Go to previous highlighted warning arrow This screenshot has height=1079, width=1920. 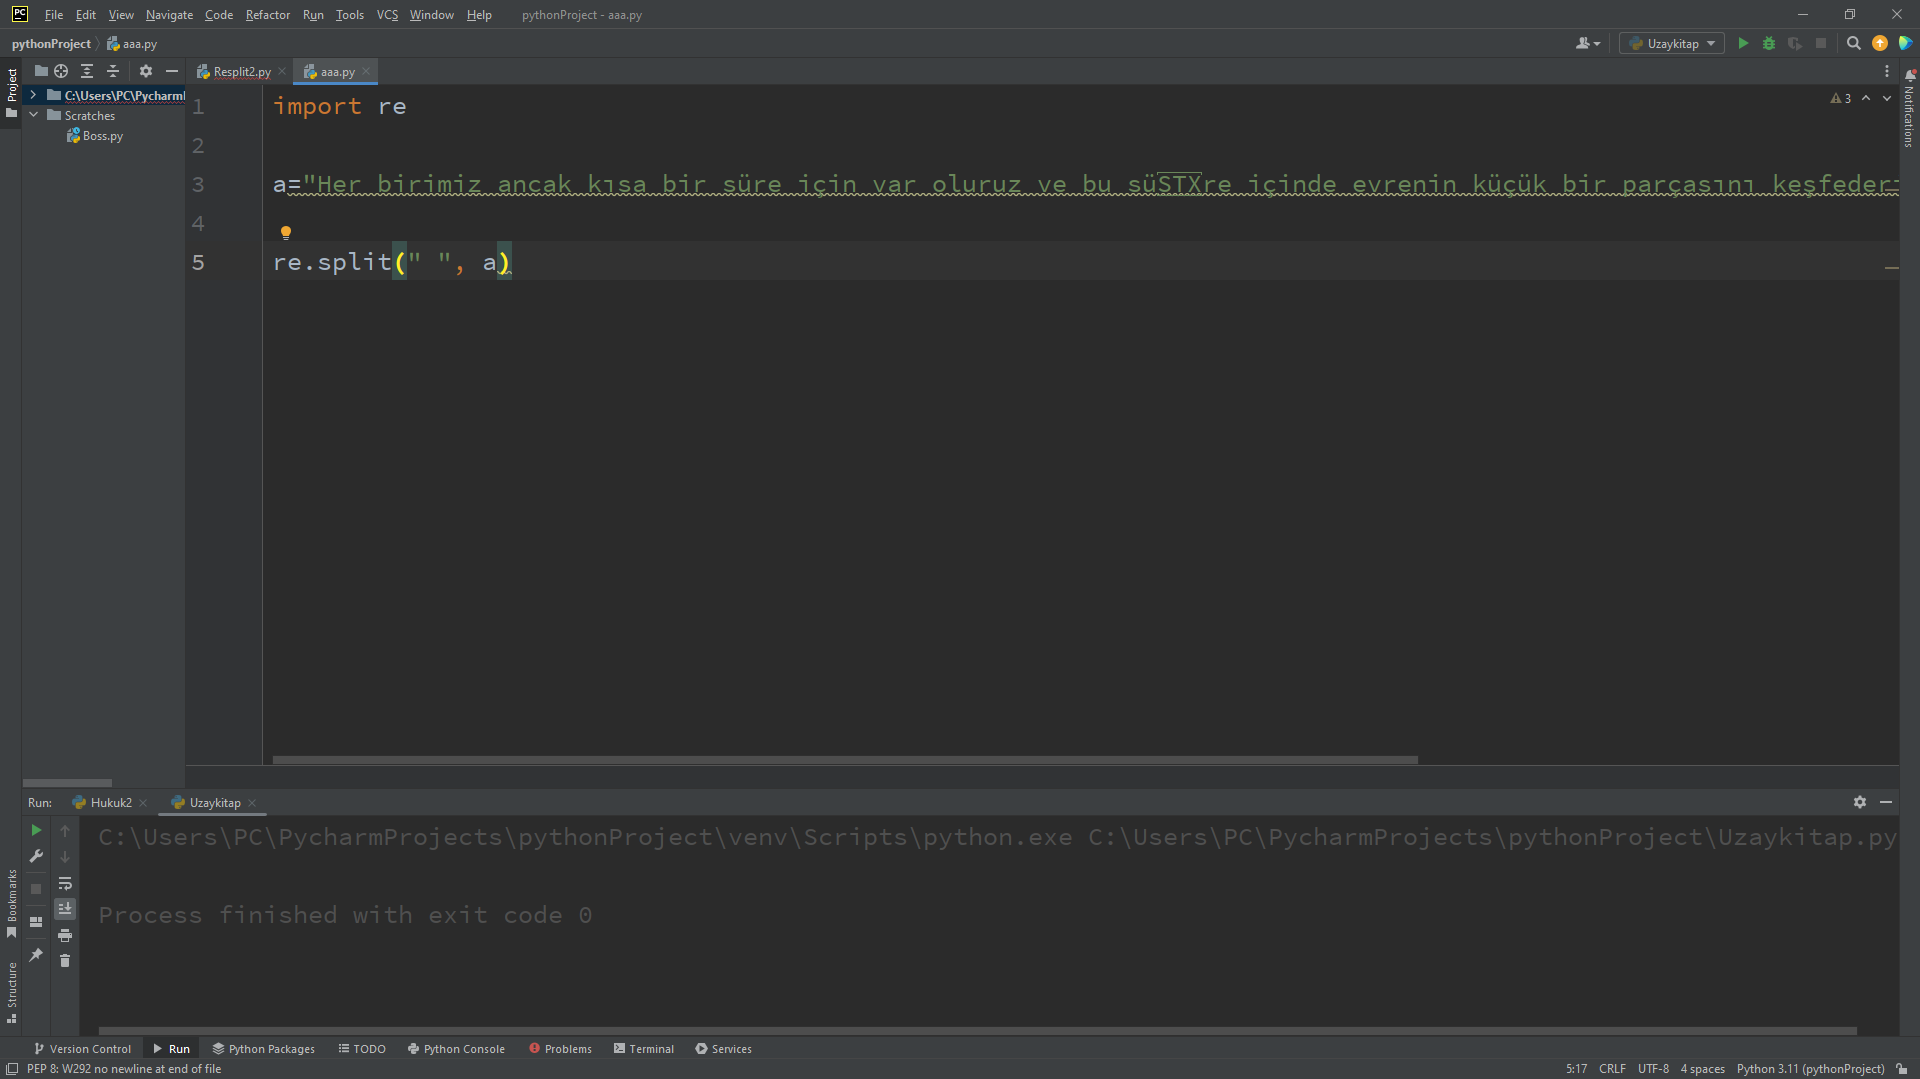point(1866,98)
